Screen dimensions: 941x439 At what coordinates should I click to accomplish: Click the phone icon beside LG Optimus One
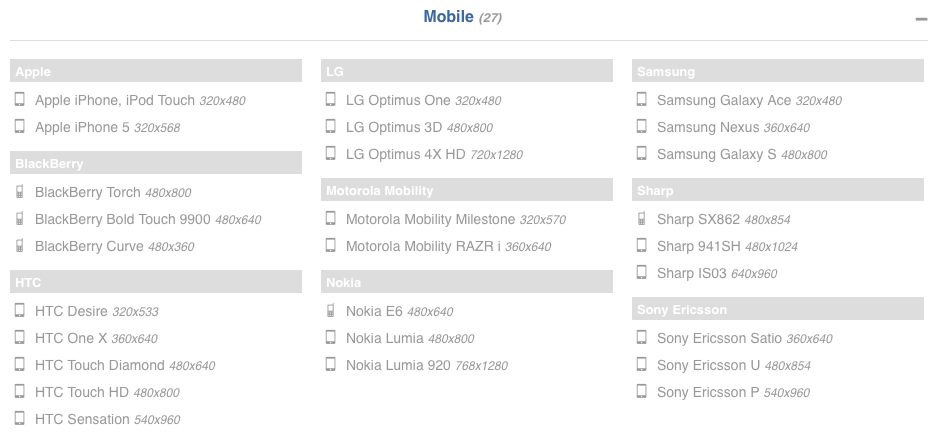coord(331,100)
